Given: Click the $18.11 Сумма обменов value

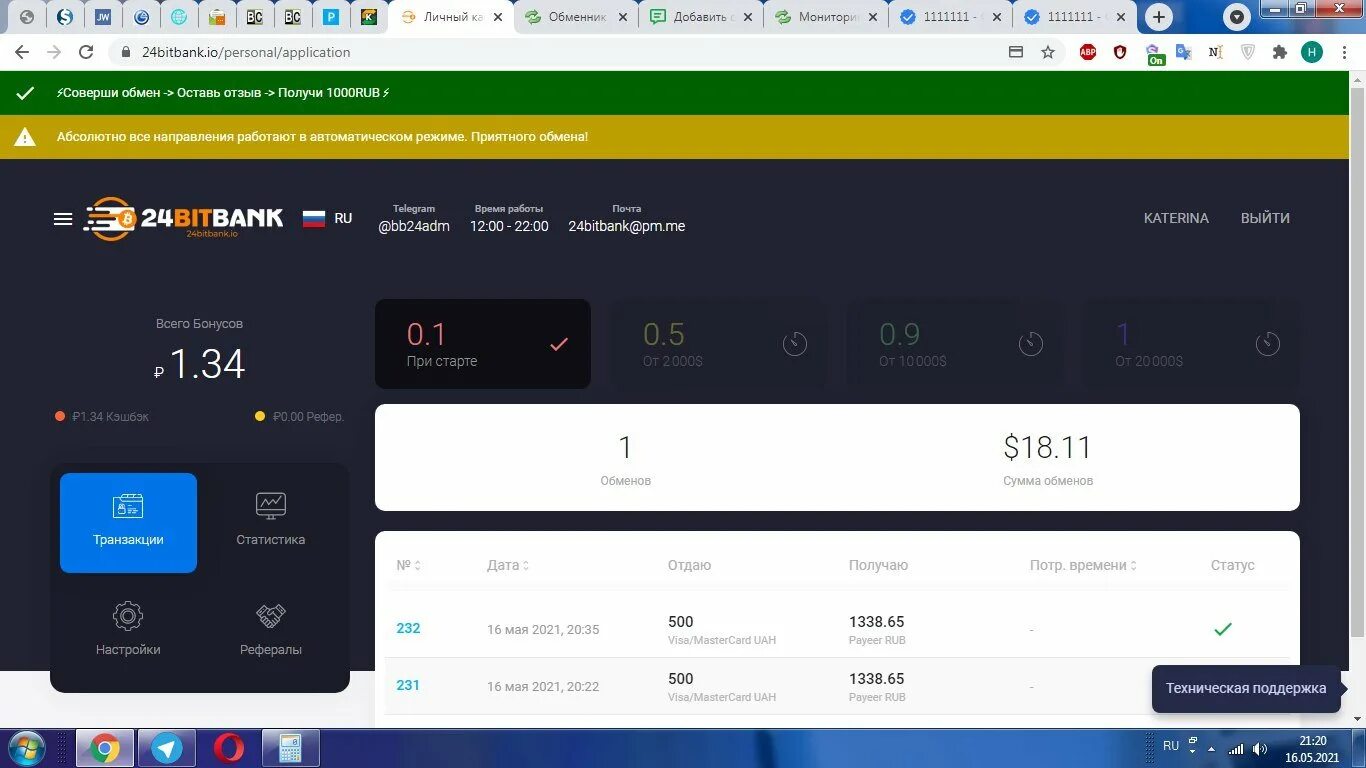Looking at the screenshot, I should pos(1048,447).
